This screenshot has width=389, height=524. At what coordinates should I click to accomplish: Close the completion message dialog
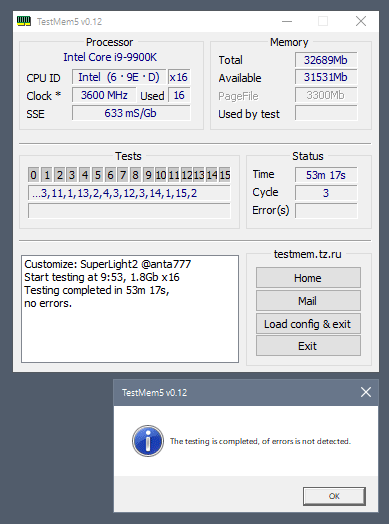tap(366, 392)
